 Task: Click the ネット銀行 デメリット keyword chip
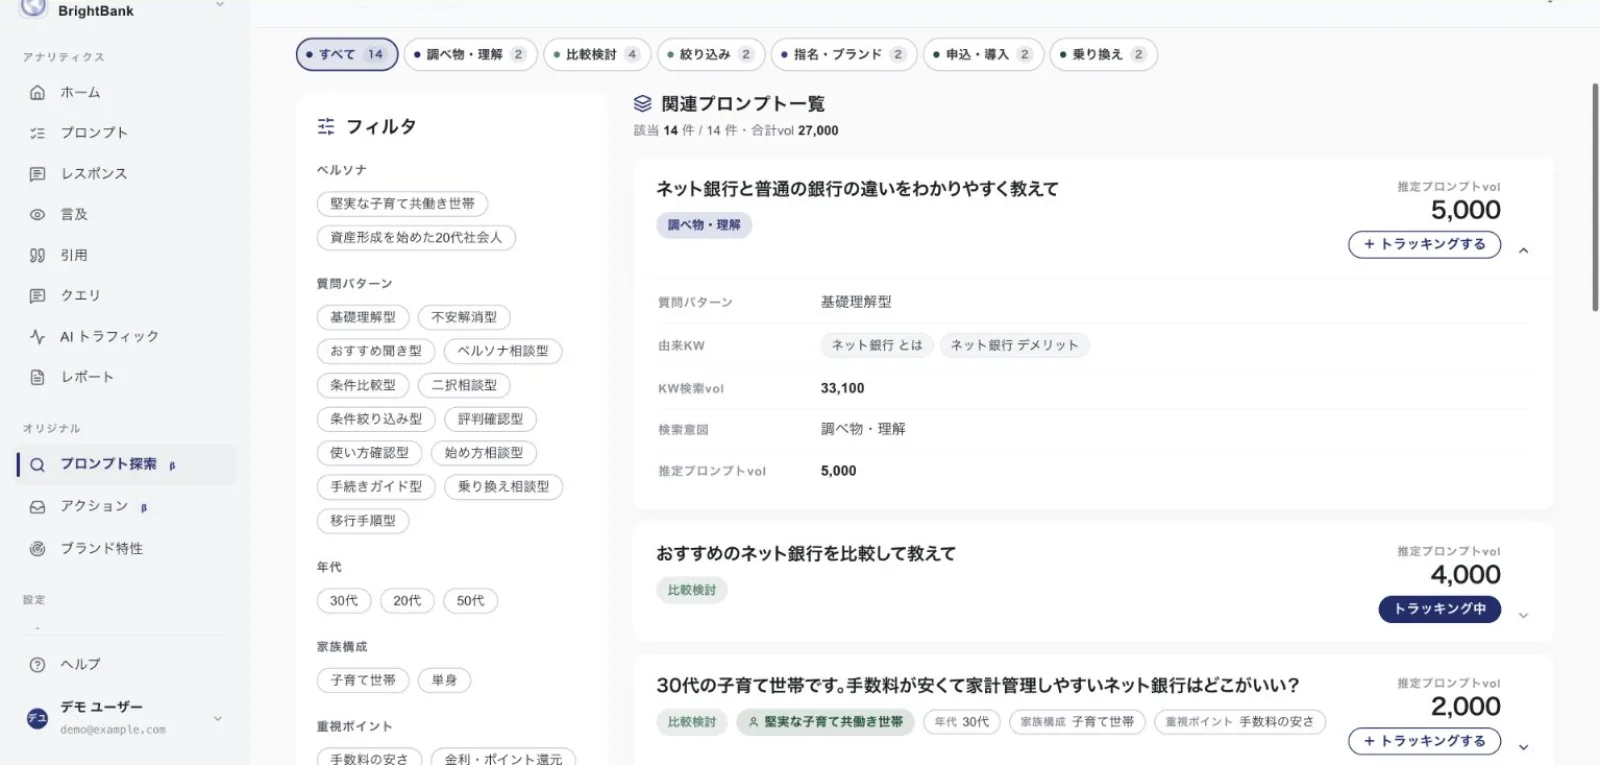1014,345
